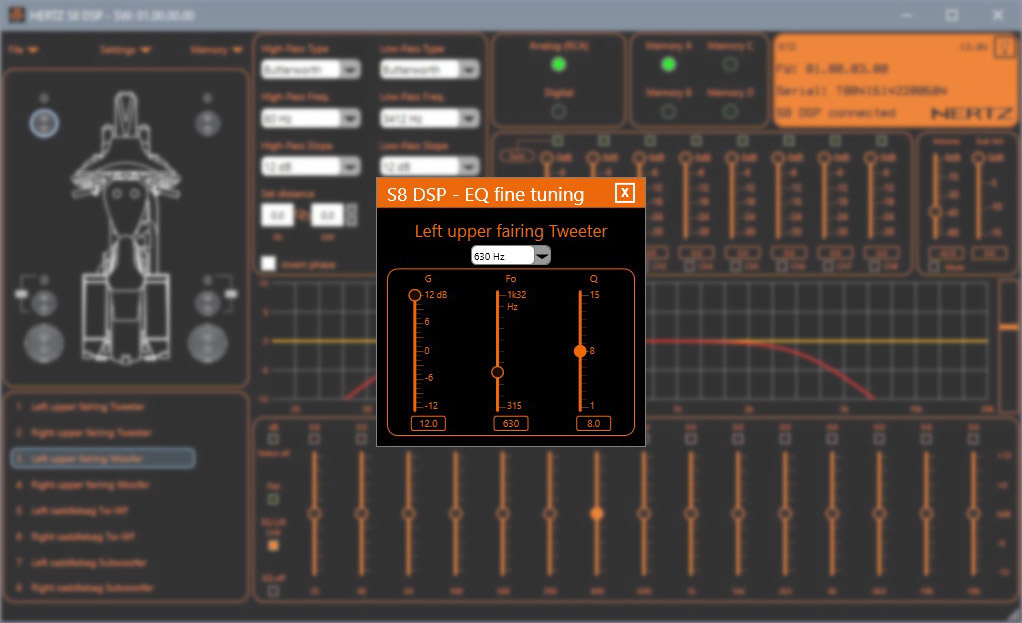Click the highlighted orange EQ band slider handle

596,514
